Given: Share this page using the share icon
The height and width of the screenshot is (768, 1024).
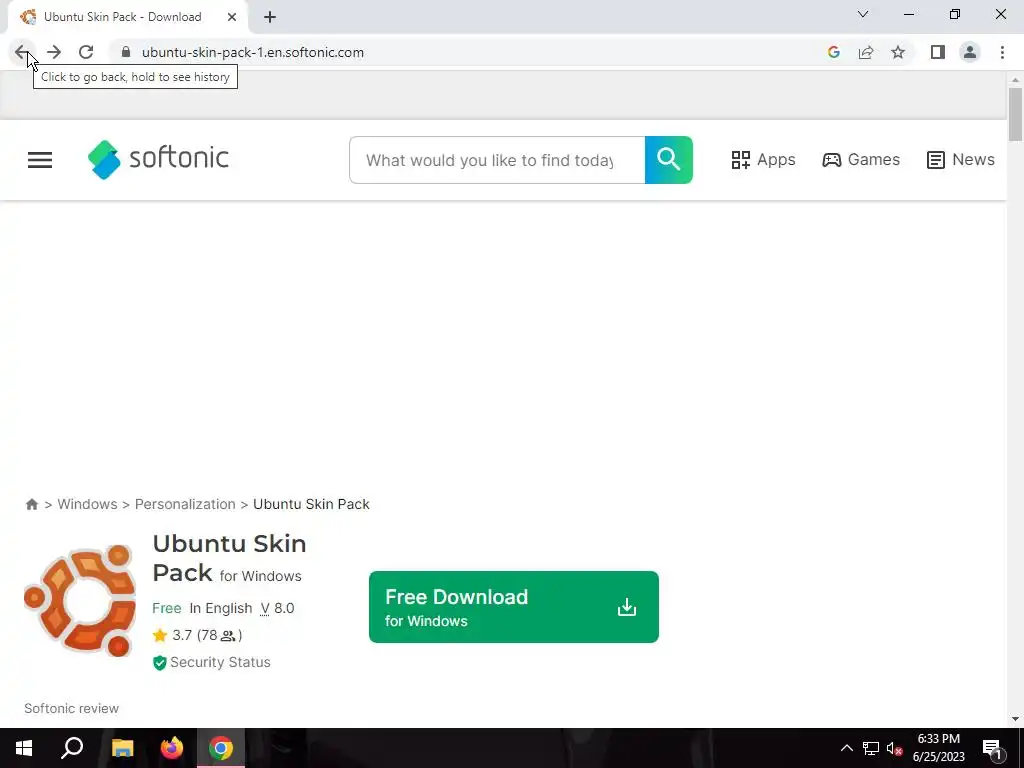Looking at the screenshot, I should coord(866,52).
